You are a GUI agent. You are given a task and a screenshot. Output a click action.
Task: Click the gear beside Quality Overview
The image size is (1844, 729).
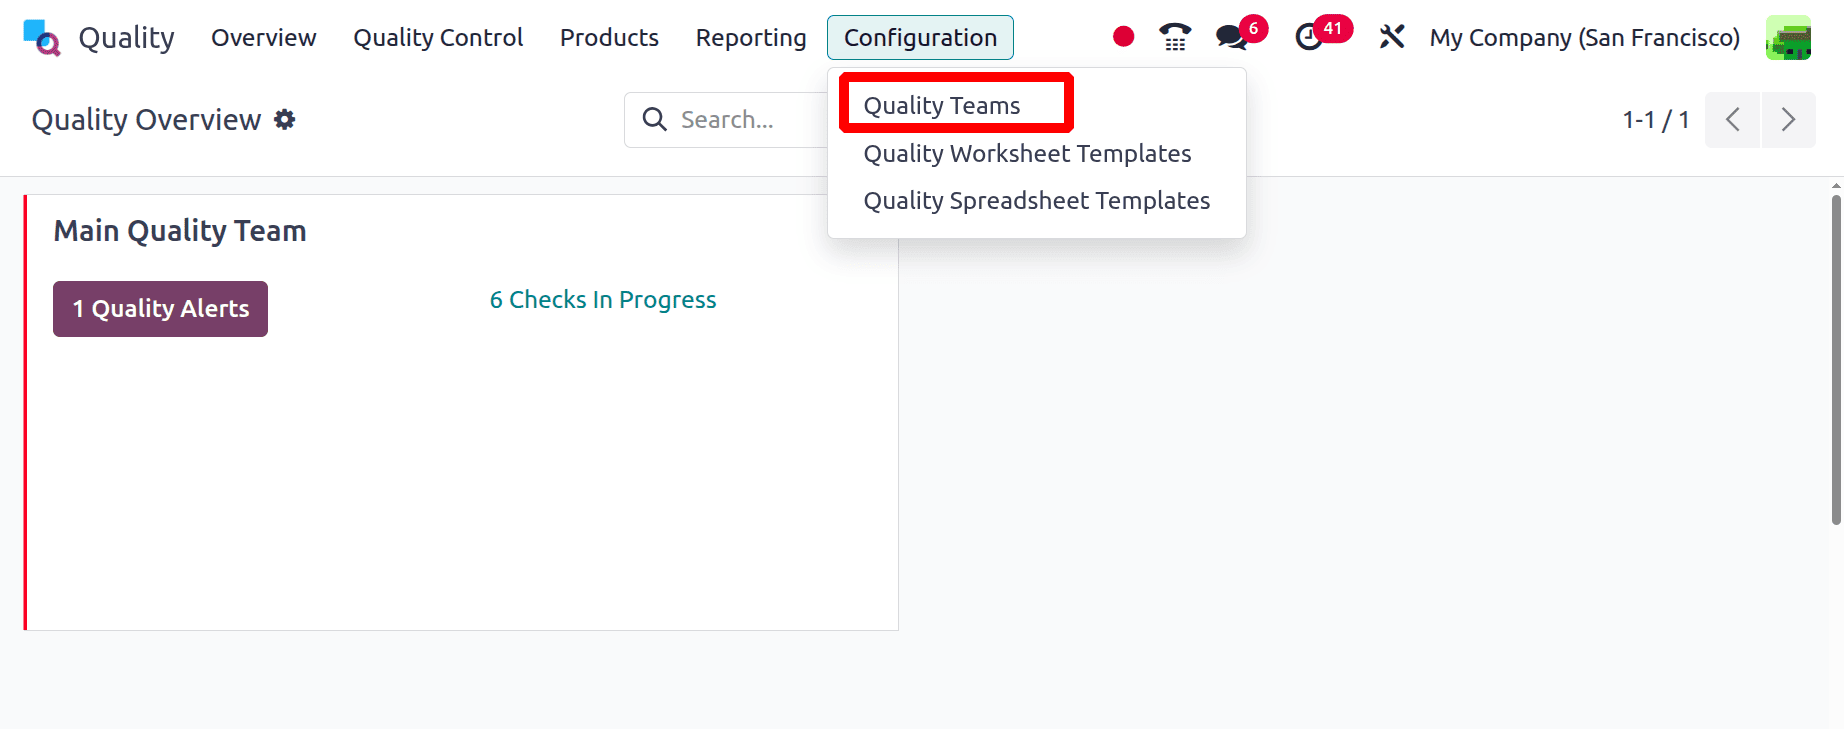coord(285,119)
